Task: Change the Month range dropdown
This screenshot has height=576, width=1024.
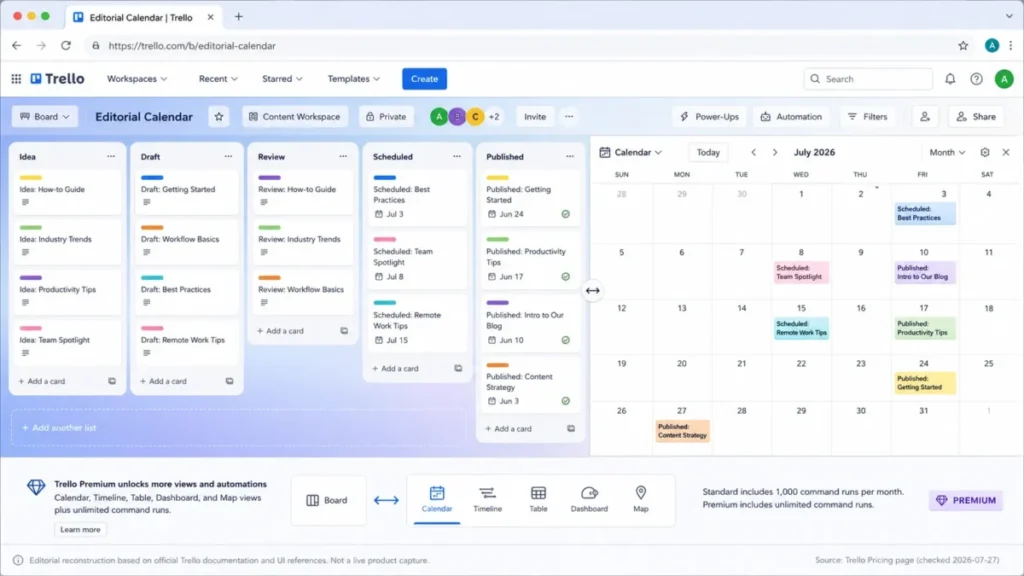Action: click(x=947, y=152)
